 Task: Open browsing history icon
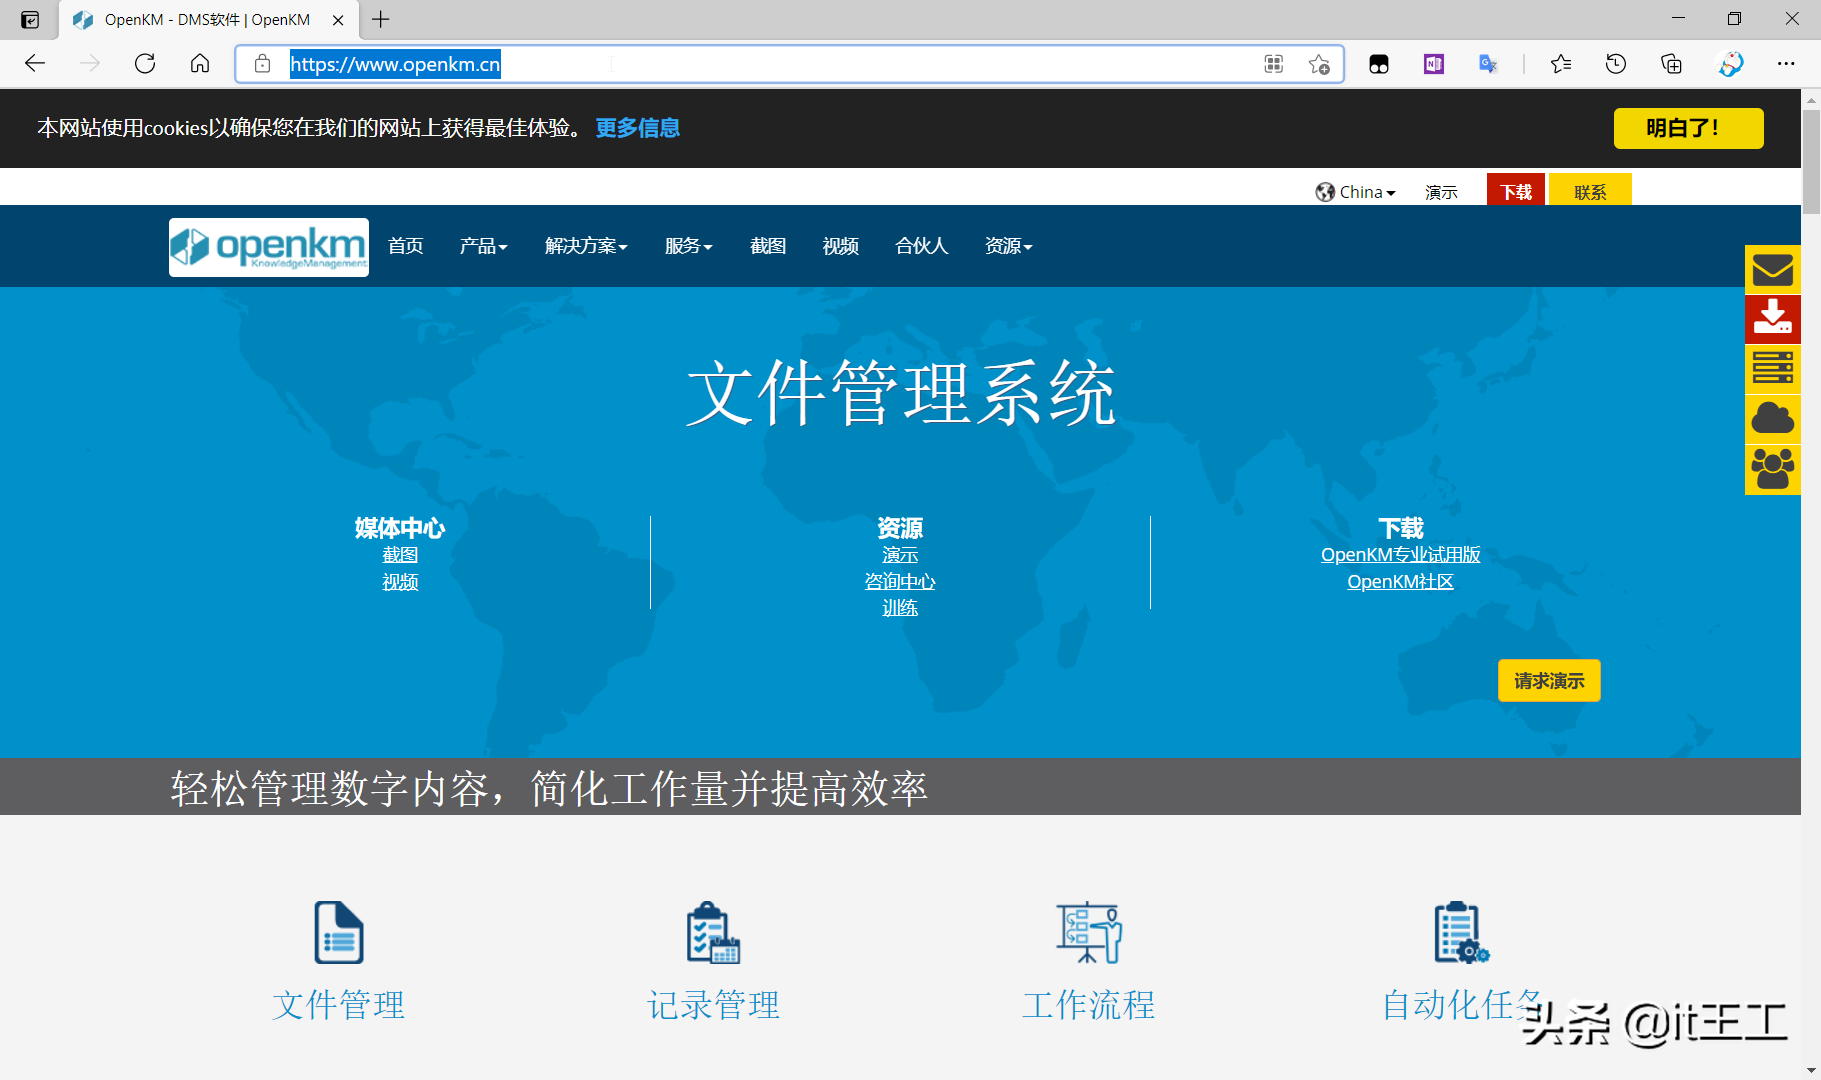[x=1616, y=64]
